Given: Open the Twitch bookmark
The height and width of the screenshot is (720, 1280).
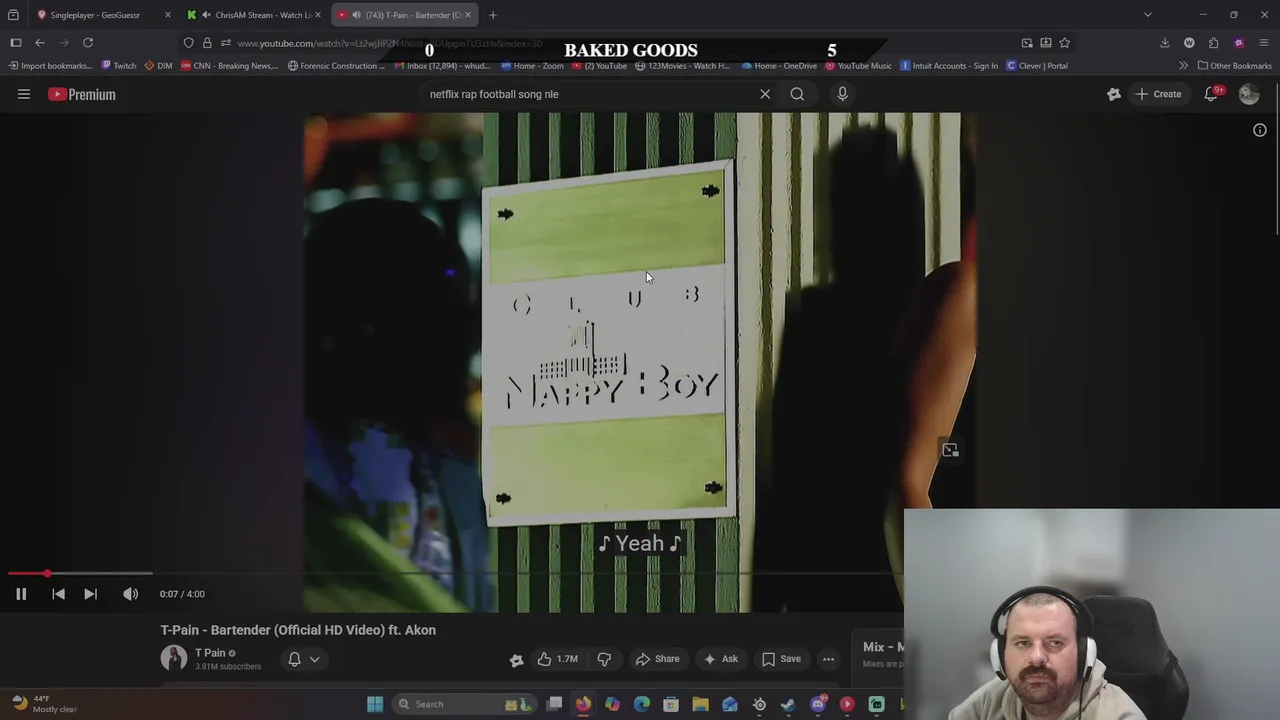Looking at the screenshot, I should tap(118, 66).
